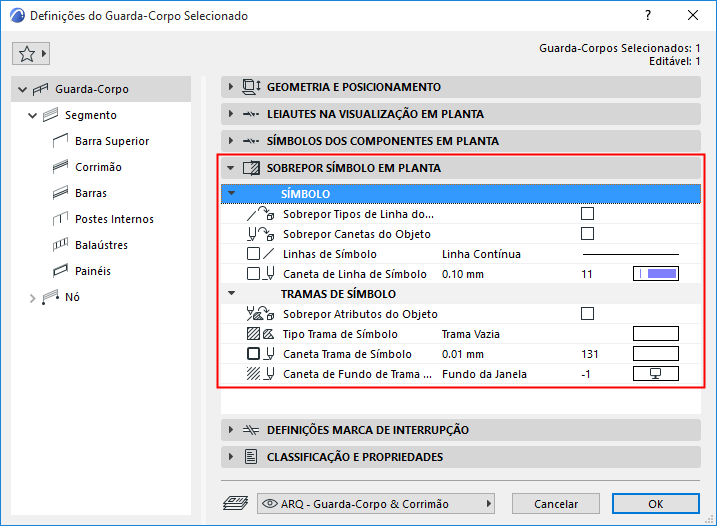Open the ARQ - Guarda-Corpo & Corrimão layer dropdown
The image size is (717, 526).
[x=375, y=504]
